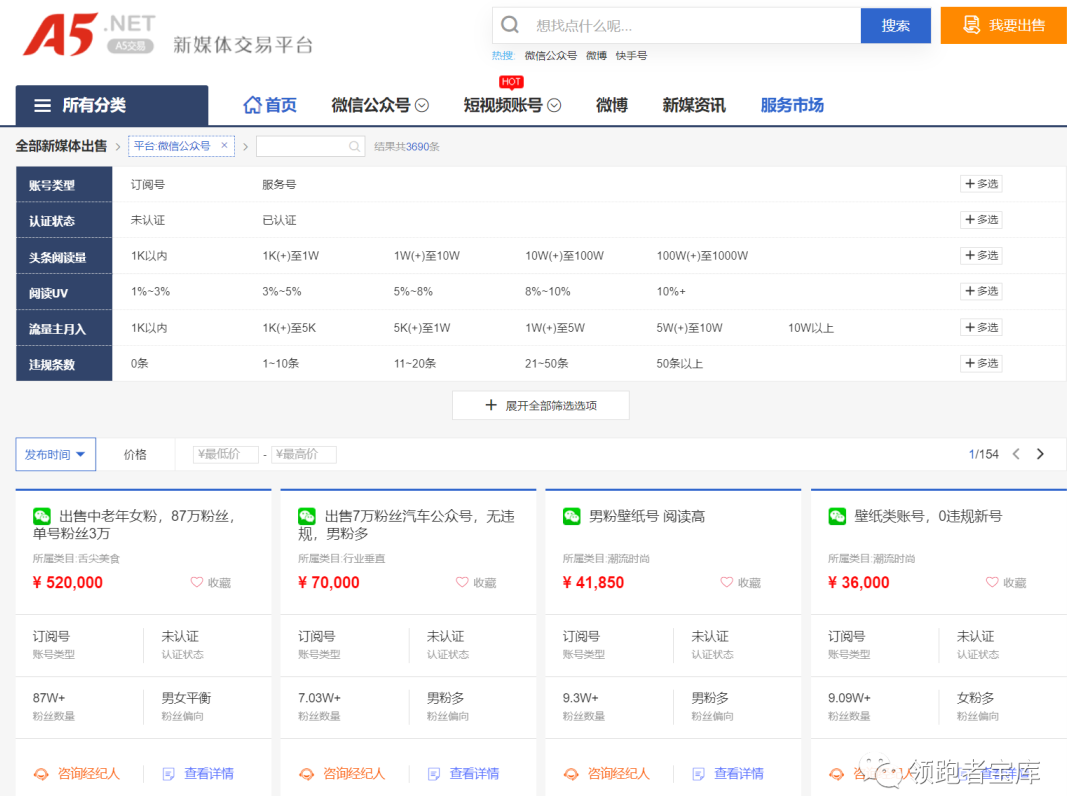Click the ¥最低价 price input field
This screenshot has height=796, width=1067.
coord(225,454)
